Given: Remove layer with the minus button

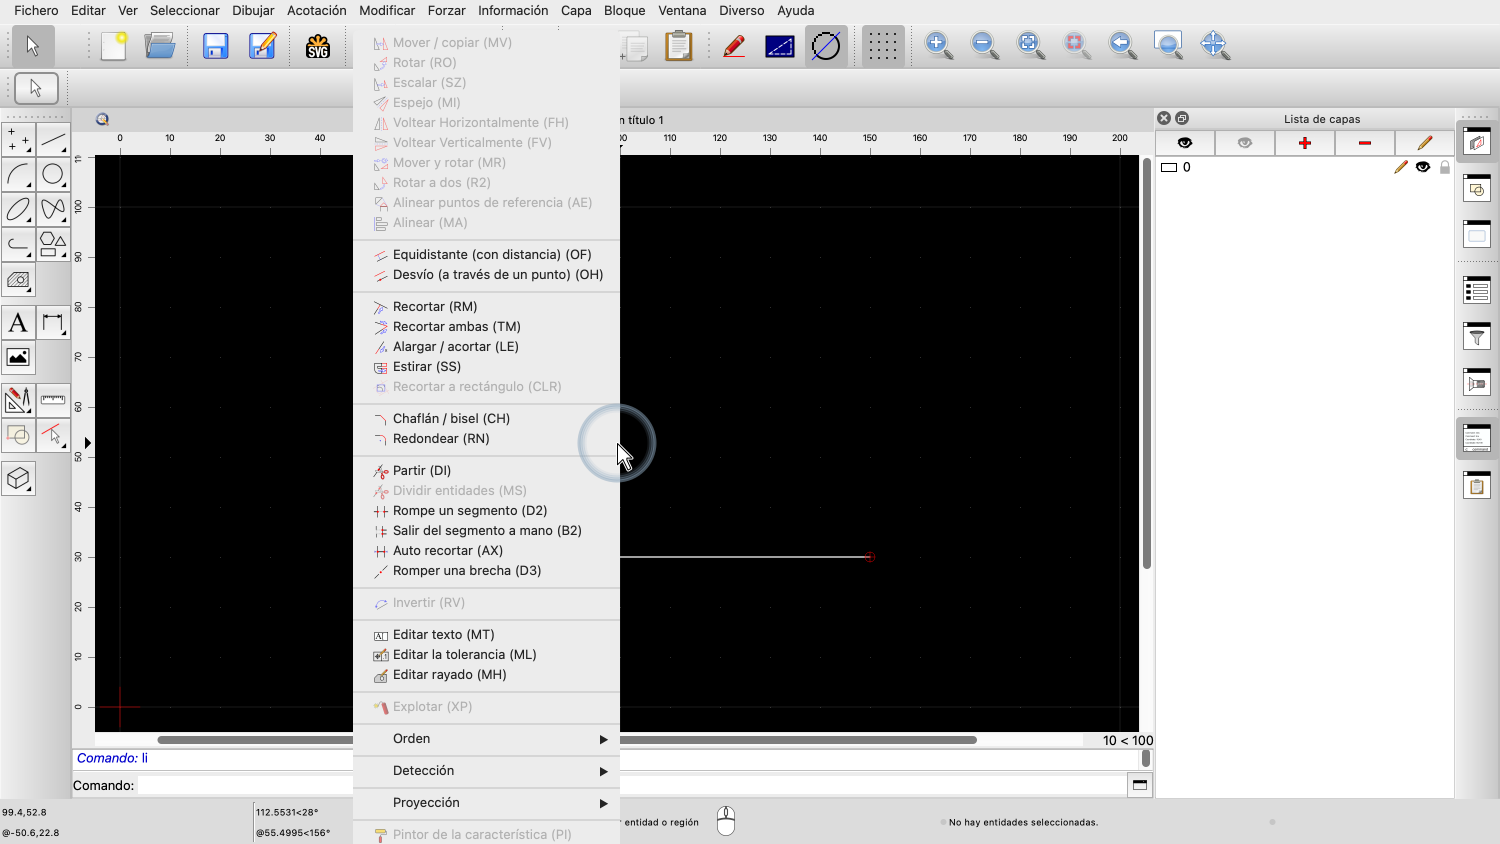Looking at the screenshot, I should 1364,143.
